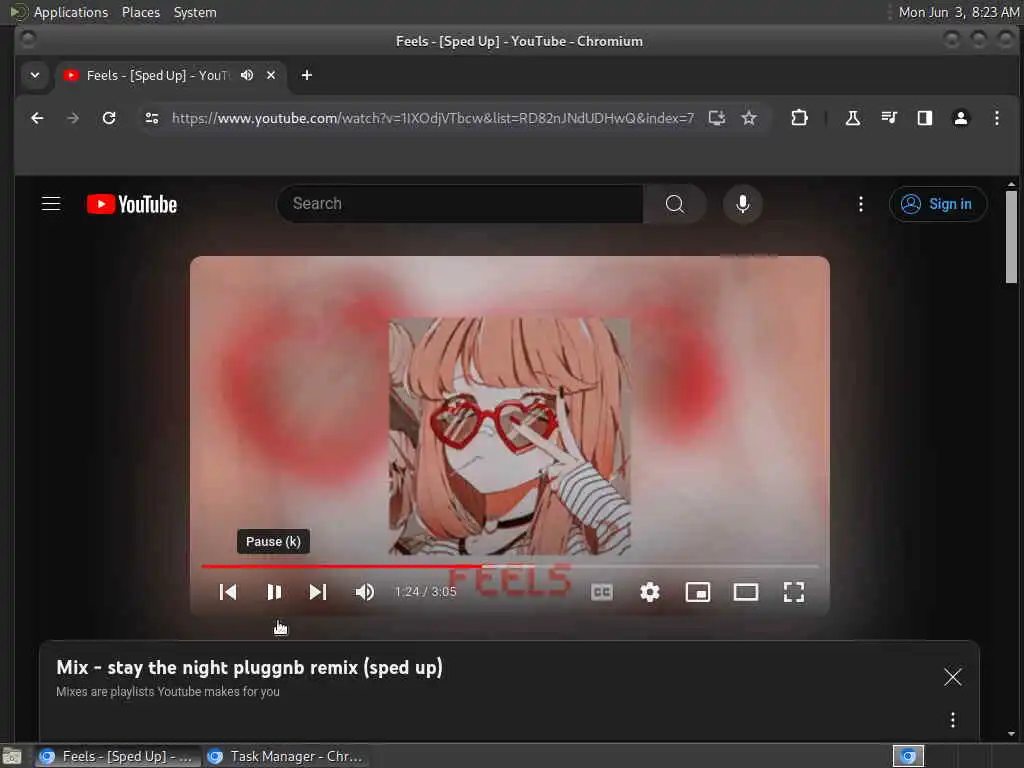The height and width of the screenshot is (768, 1024).
Task: Open the media controls toolbar icon
Action: tap(889, 118)
